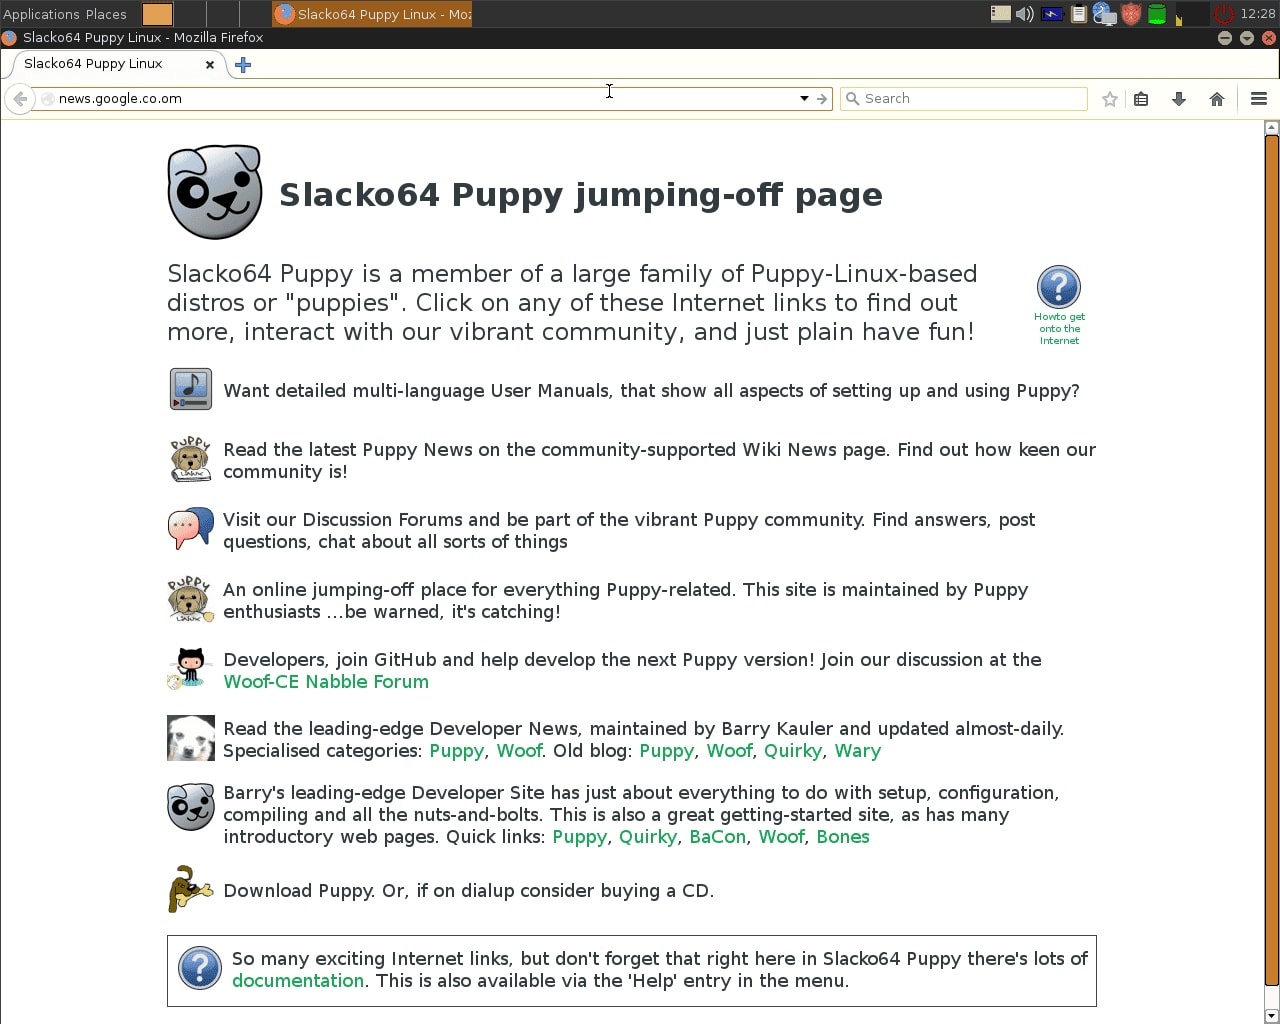
Task: Click the Download Puppy dog-with-bone icon
Action: tap(190, 889)
